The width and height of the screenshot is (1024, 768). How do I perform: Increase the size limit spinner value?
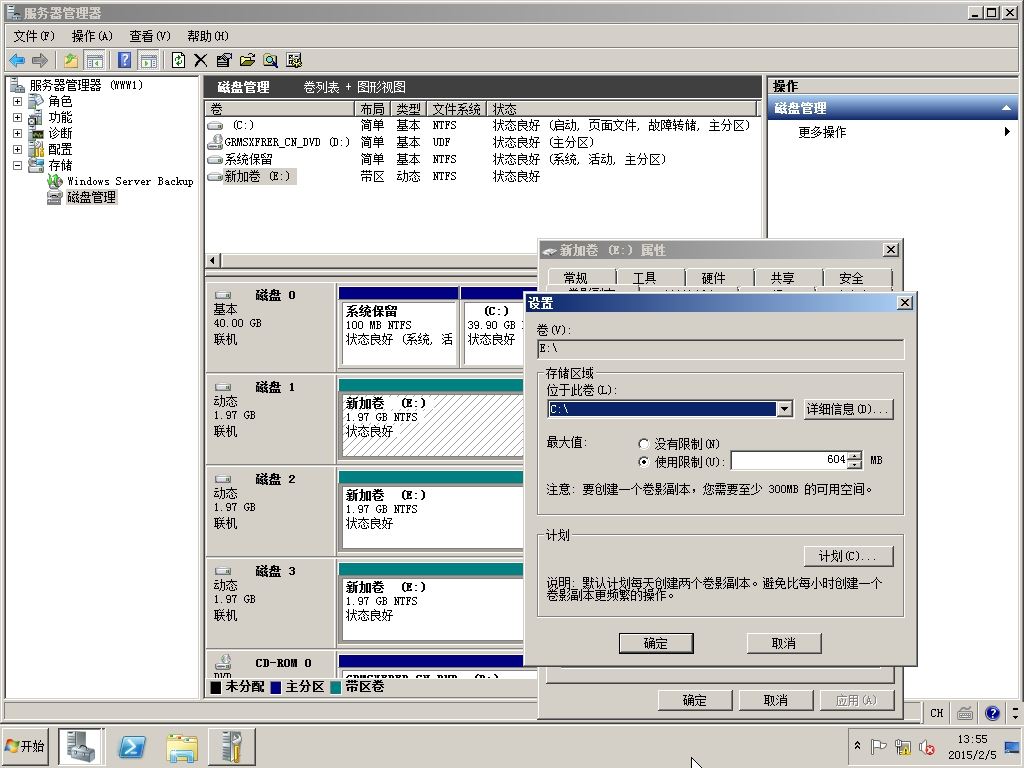point(855,456)
